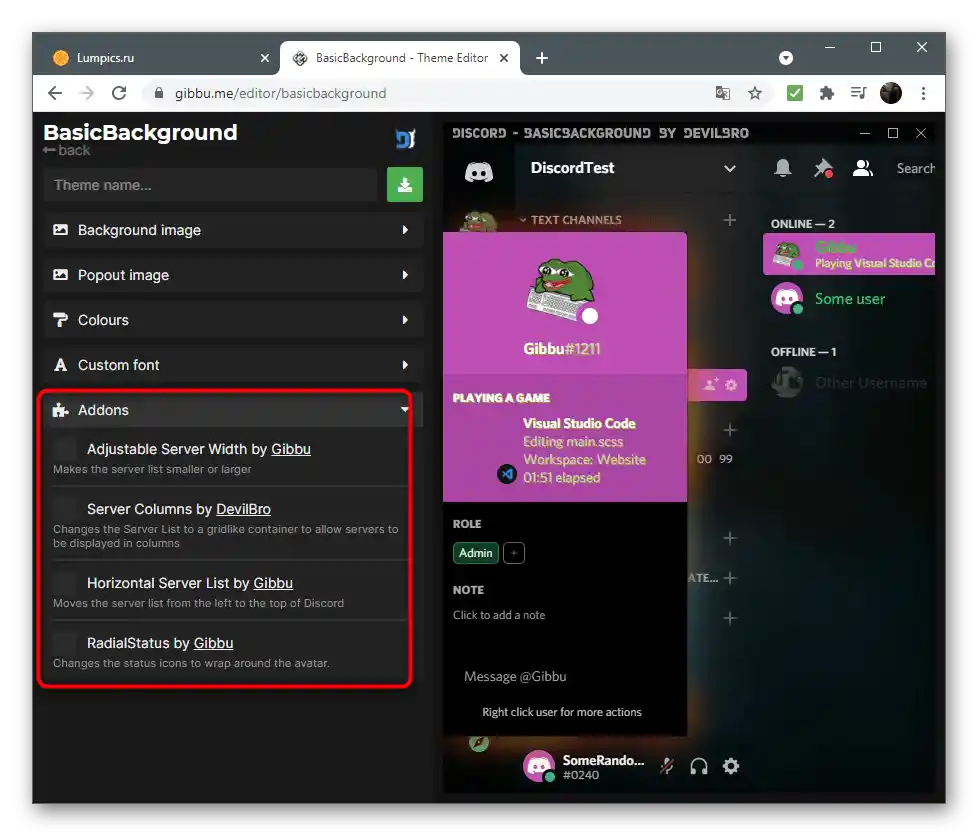Expand the Custom font section
This screenshot has height=836, width=978.
pos(233,365)
